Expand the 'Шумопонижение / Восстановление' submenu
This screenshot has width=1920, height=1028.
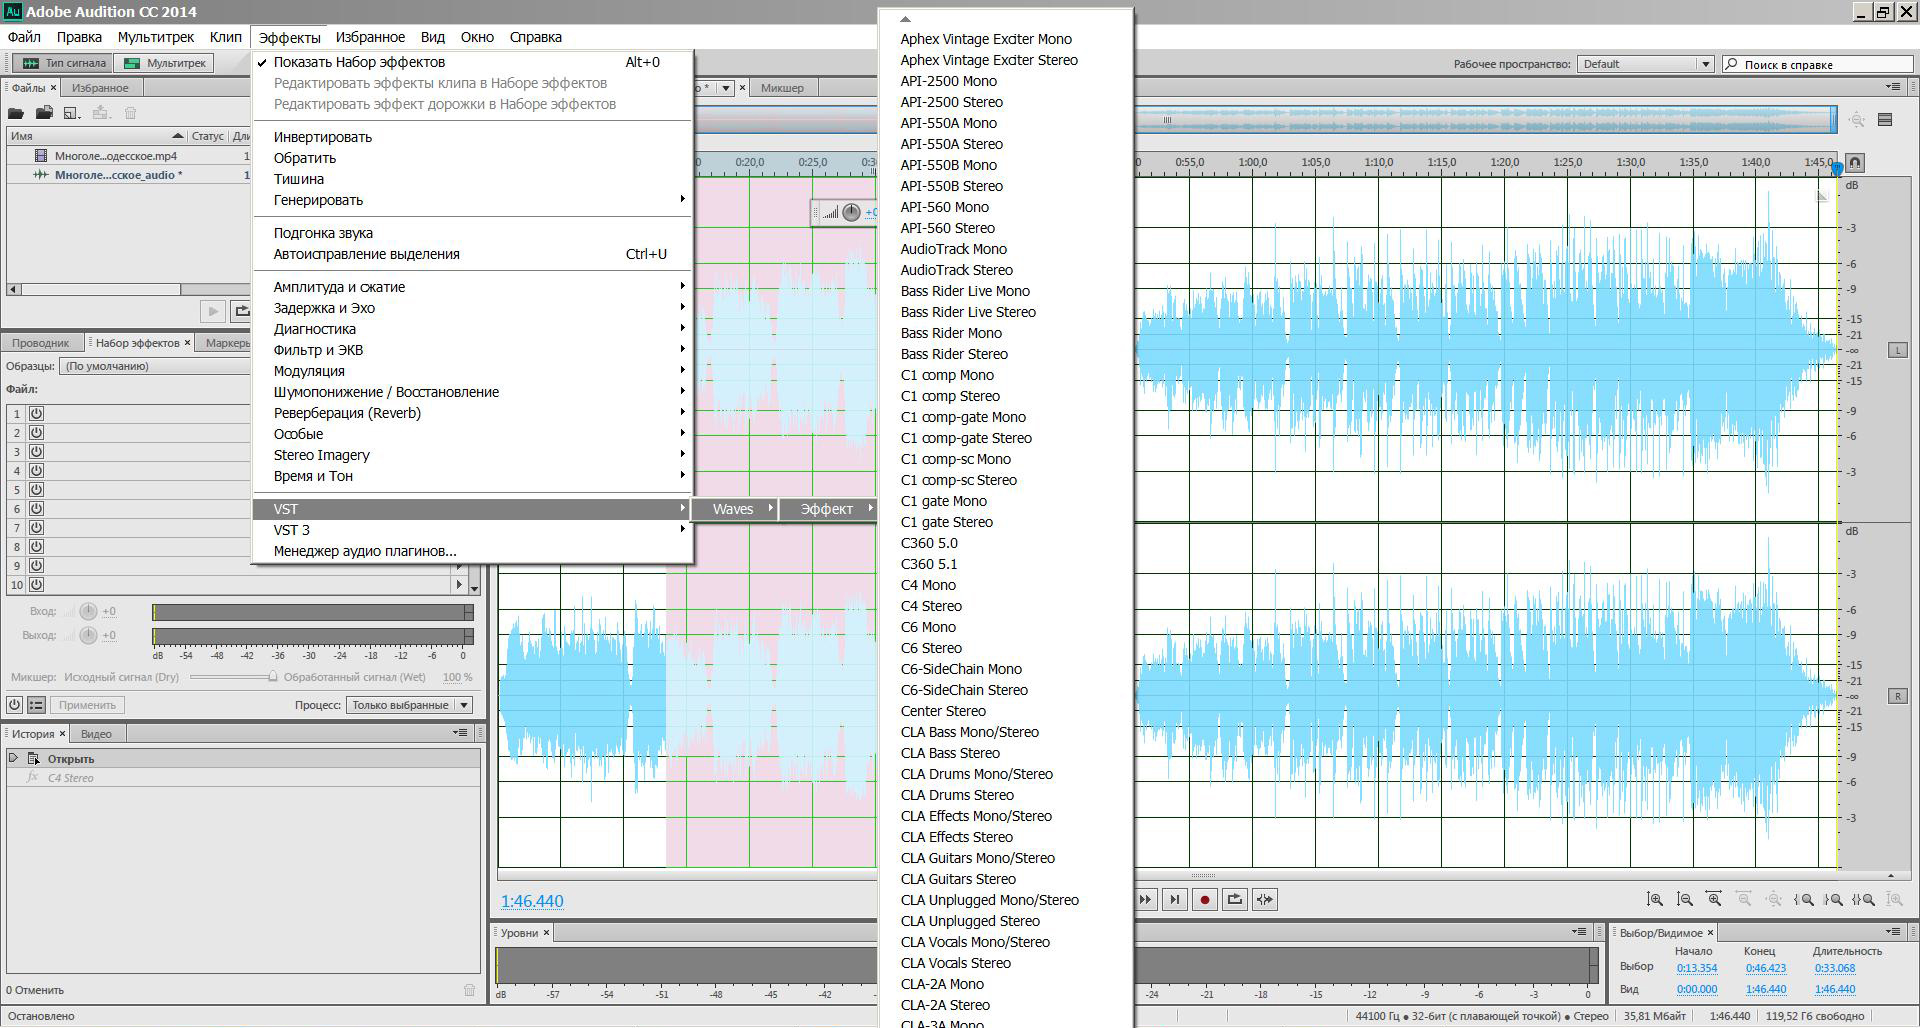pyautogui.click(x=472, y=392)
